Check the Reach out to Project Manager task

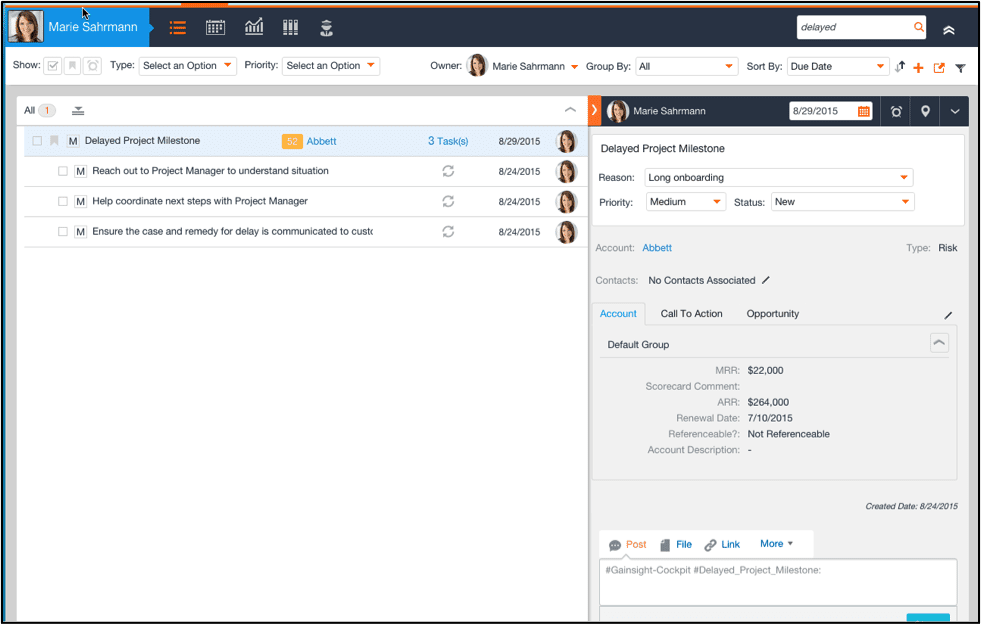click(x=63, y=171)
